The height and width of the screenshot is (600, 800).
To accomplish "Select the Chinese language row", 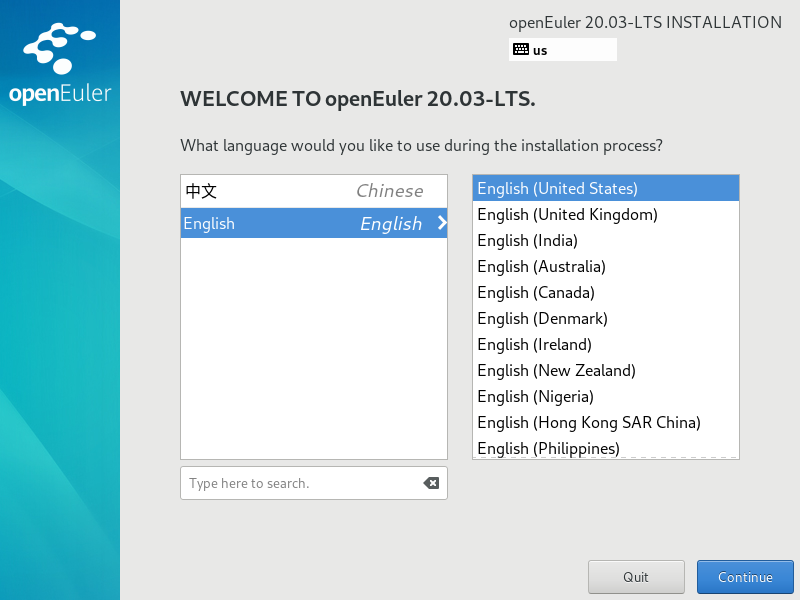I will (314, 191).
